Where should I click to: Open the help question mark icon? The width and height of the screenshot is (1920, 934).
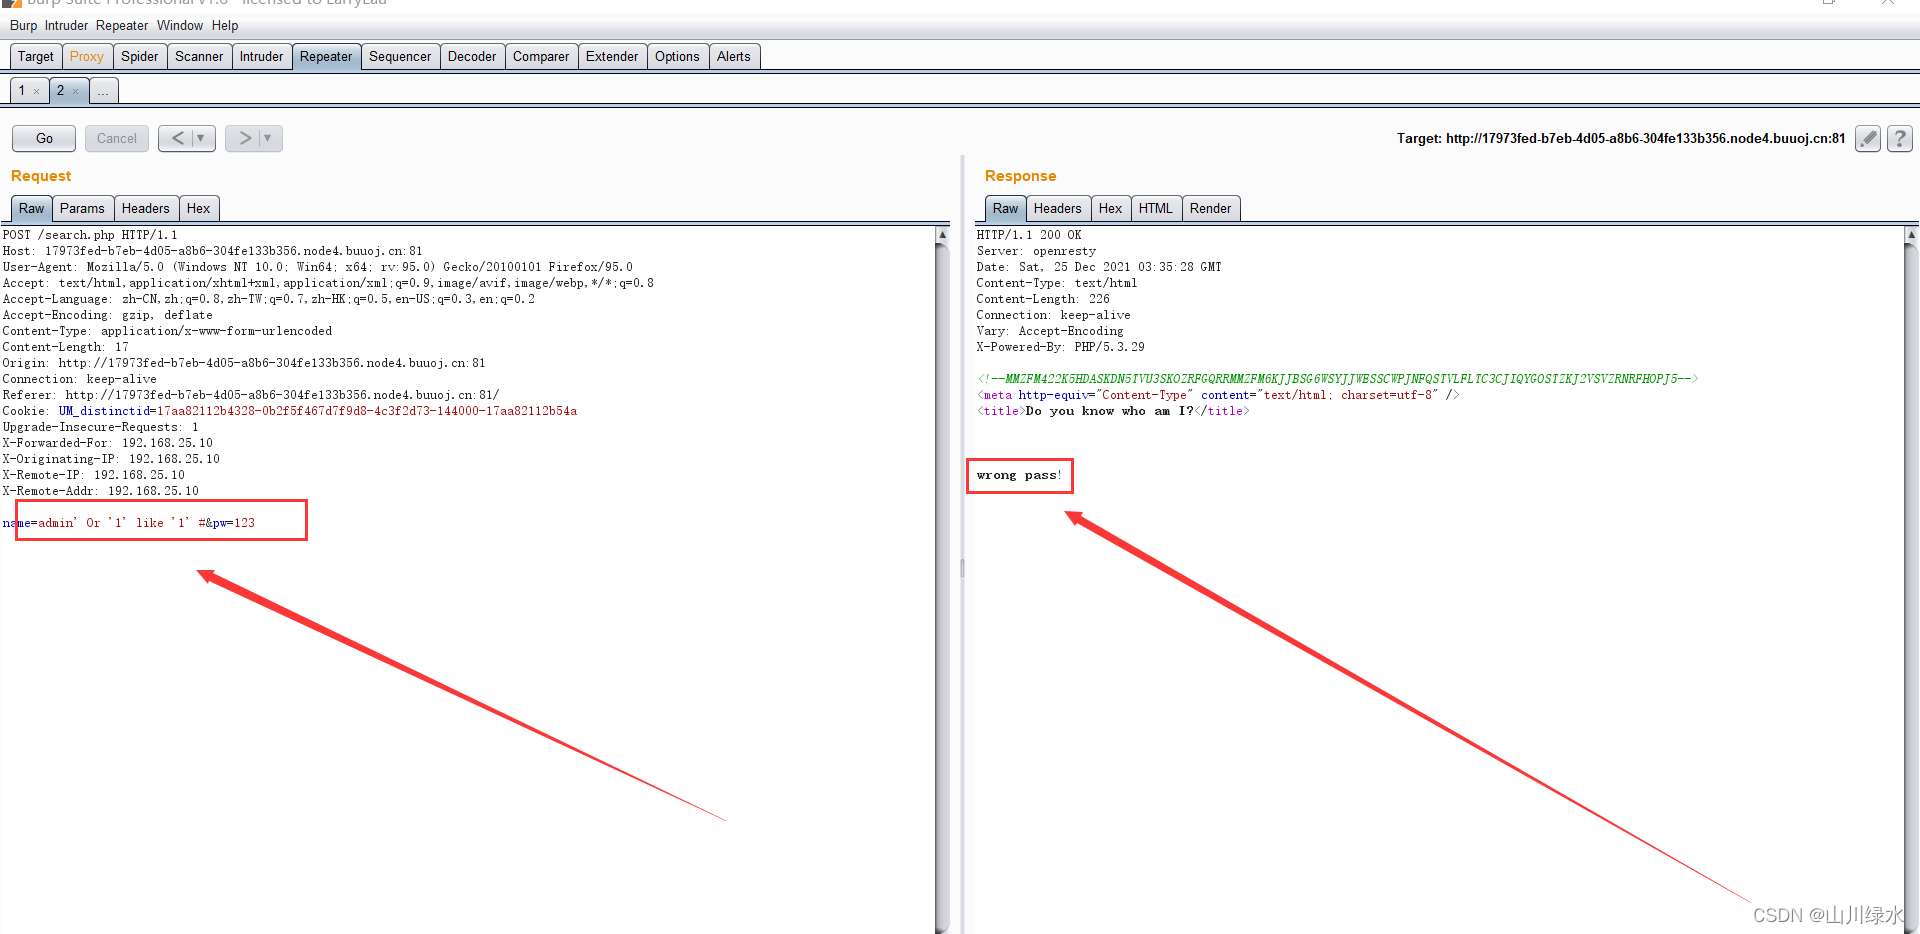pyautogui.click(x=1899, y=138)
